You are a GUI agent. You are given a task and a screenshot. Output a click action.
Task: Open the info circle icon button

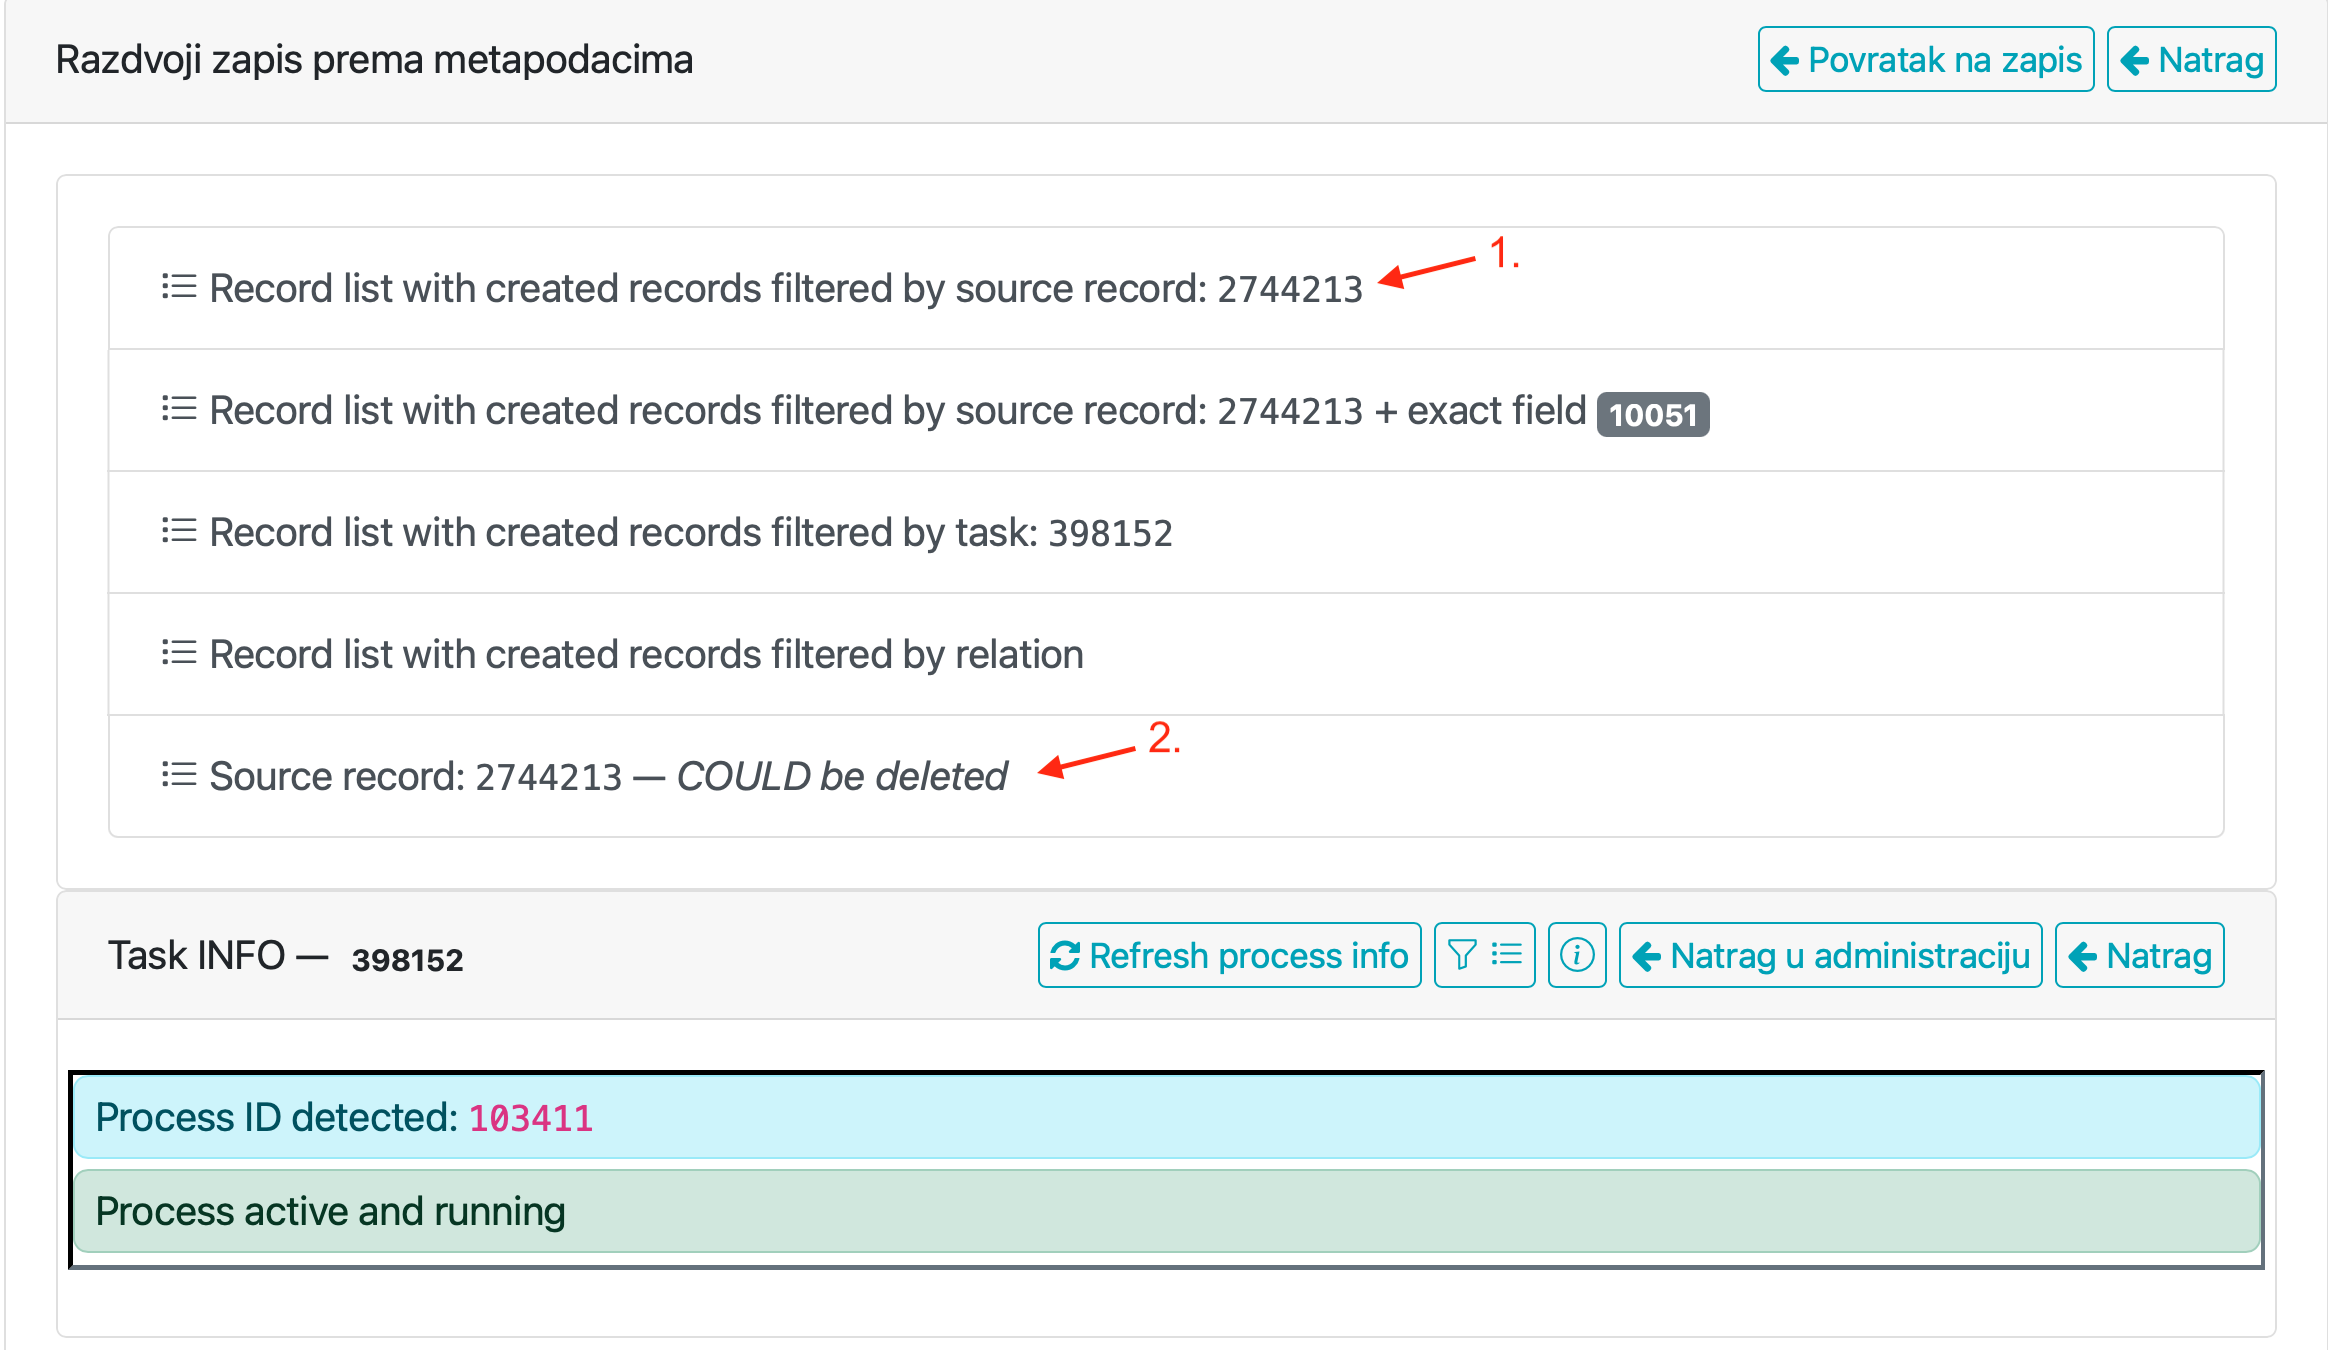(x=1576, y=955)
